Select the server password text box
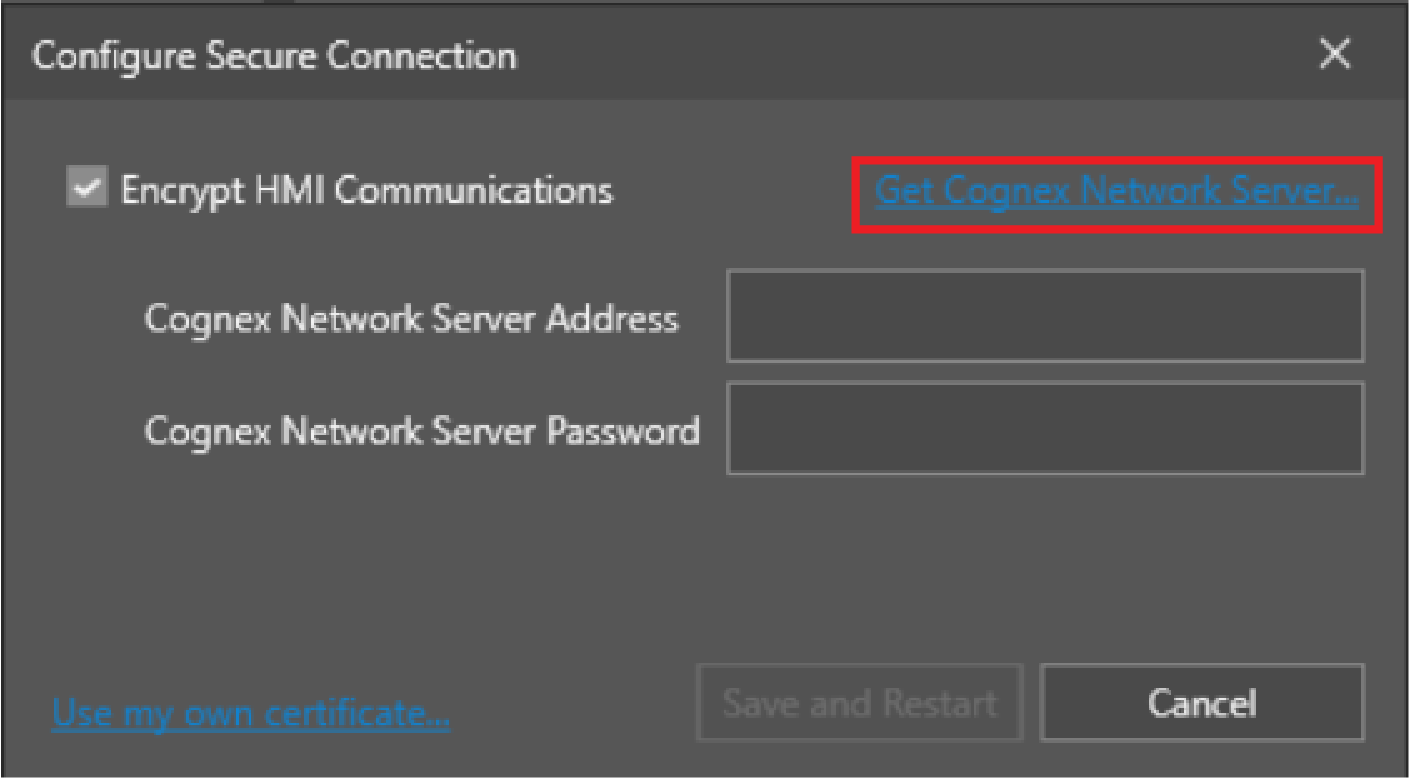The width and height of the screenshot is (1409, 778). 1045,428
